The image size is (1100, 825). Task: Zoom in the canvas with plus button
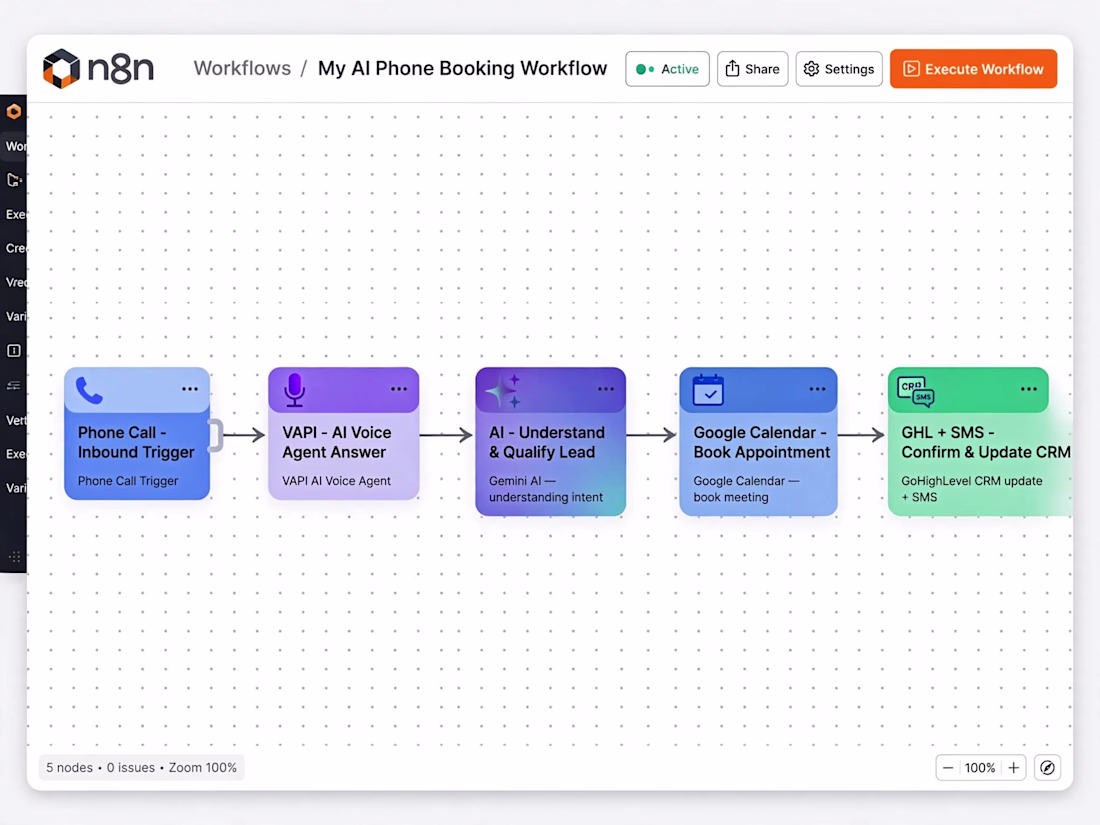pyautogui.click(x=1014, y=767)
